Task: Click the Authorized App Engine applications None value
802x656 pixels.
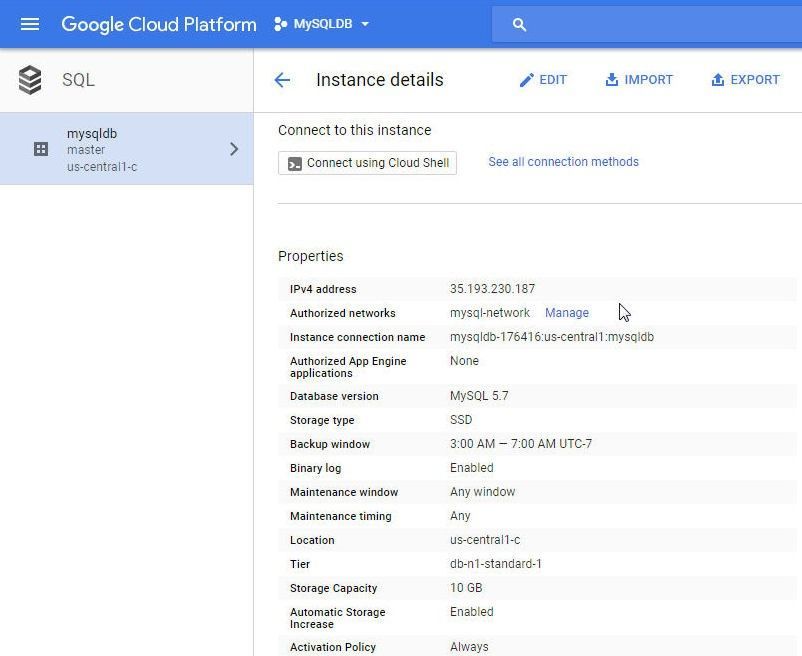Action: (x=464, y=361)
